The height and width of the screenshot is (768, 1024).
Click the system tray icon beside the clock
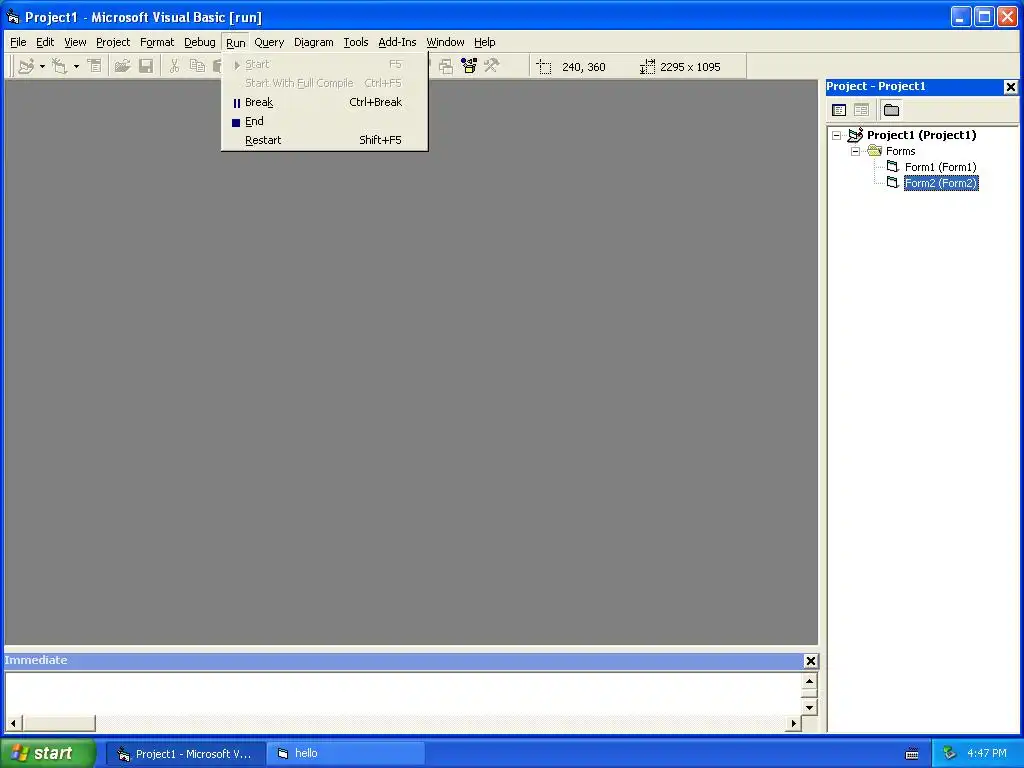pos(950,754)
